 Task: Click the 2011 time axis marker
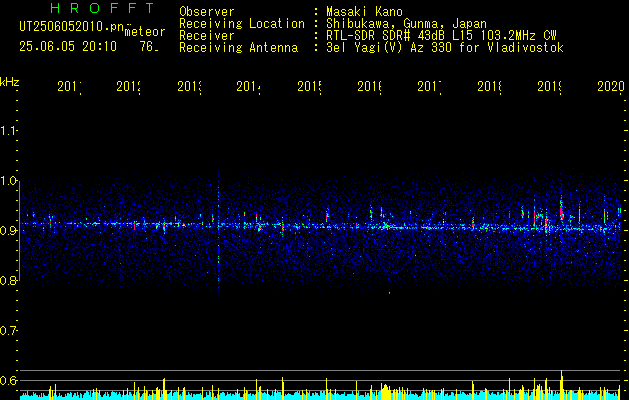pos(69,86)
